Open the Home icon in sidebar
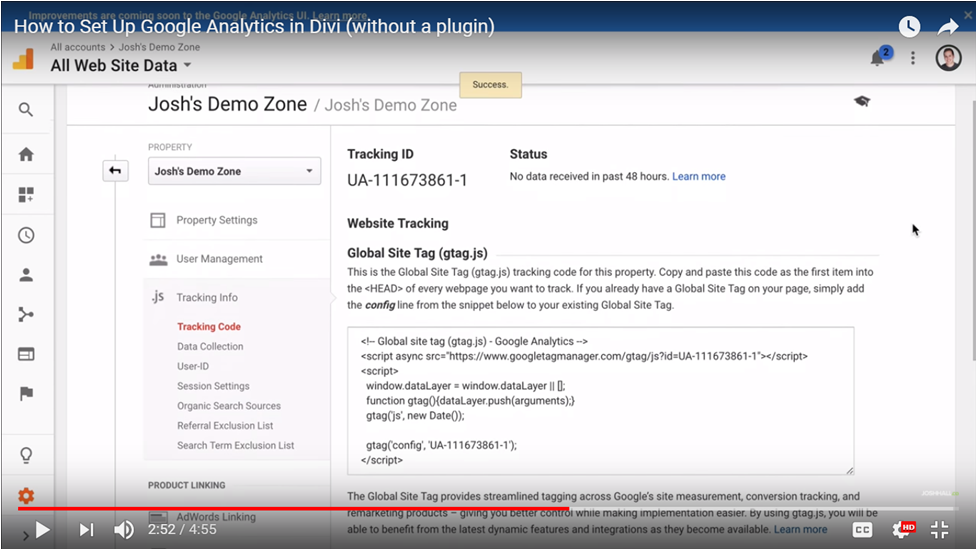Screen dimensions: 977x550 coord(26,154)
